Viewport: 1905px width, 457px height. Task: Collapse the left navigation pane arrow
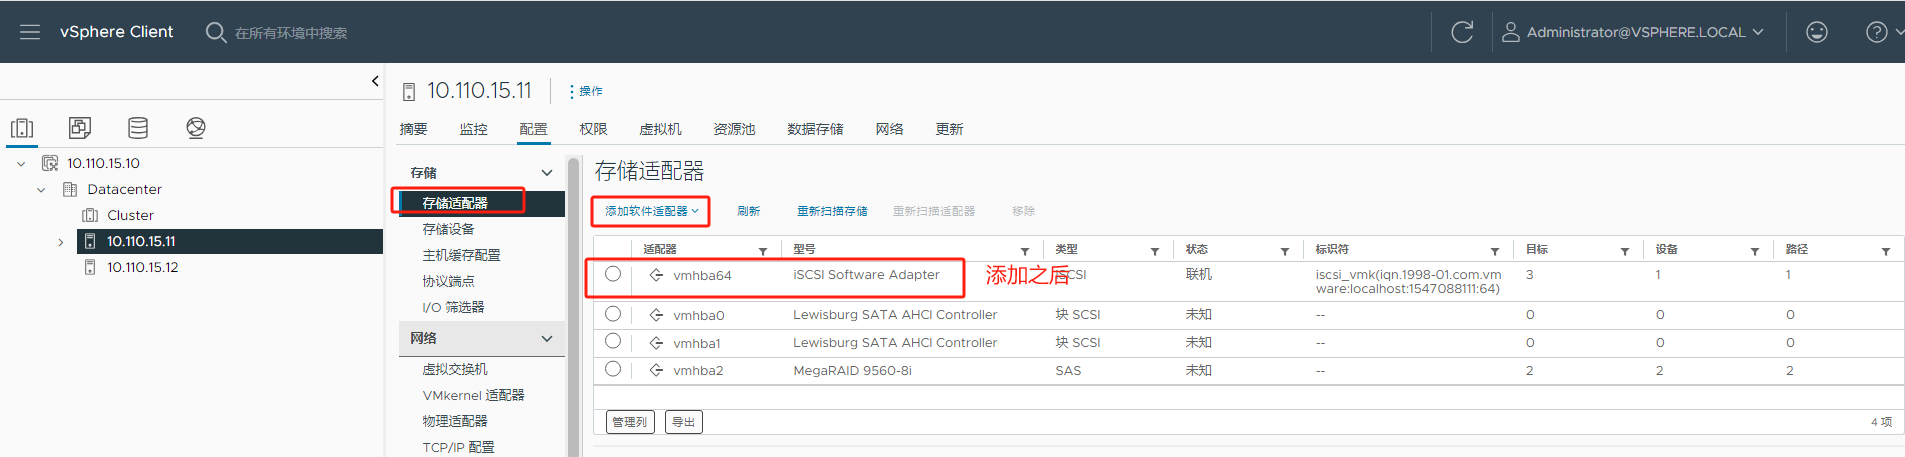click(x=375, y=81)
